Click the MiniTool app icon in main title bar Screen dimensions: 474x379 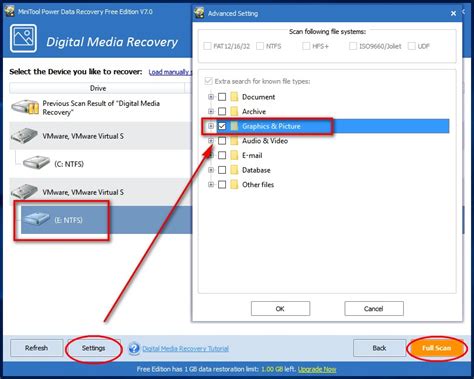point(9,11)
